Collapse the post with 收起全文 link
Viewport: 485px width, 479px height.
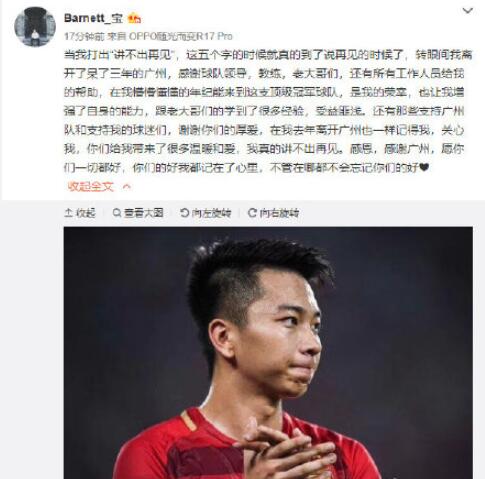[91, 186]
